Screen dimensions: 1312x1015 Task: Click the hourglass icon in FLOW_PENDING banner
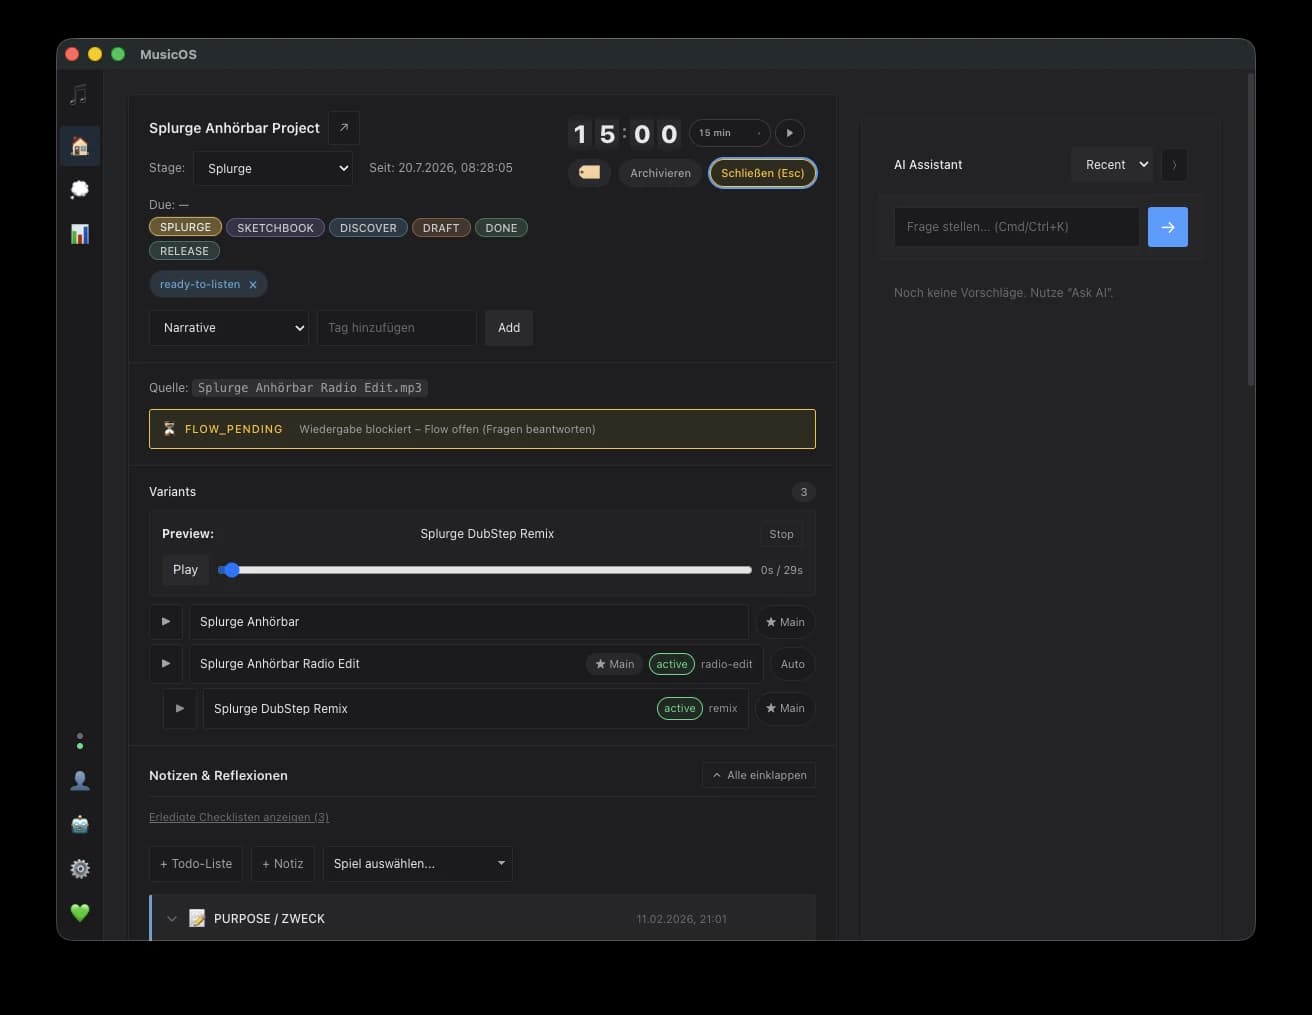[169, 429]
